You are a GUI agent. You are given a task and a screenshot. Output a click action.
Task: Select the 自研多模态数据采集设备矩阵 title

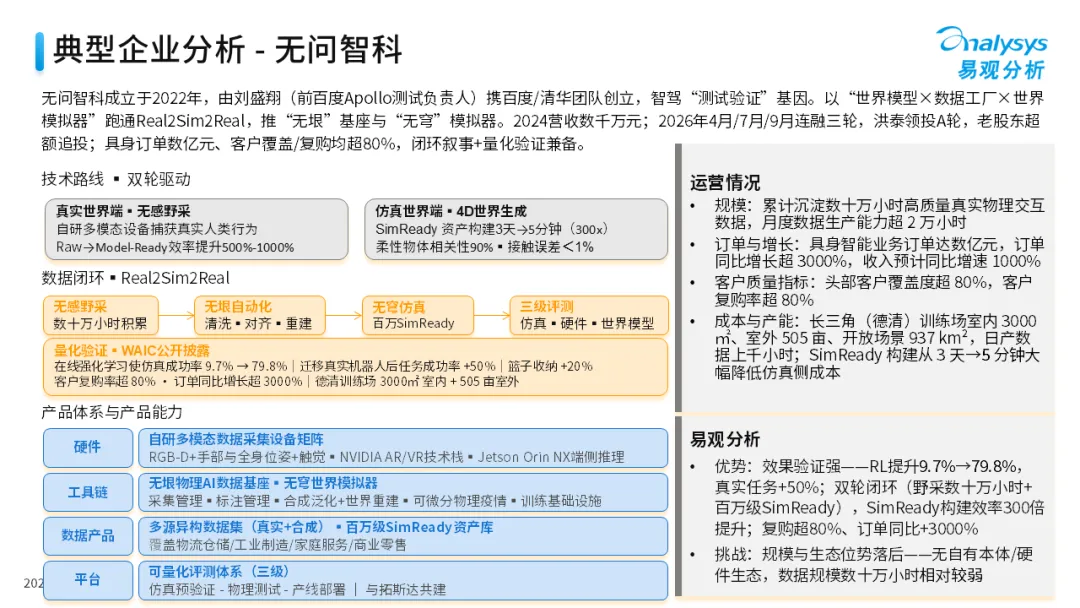point(236,439)
